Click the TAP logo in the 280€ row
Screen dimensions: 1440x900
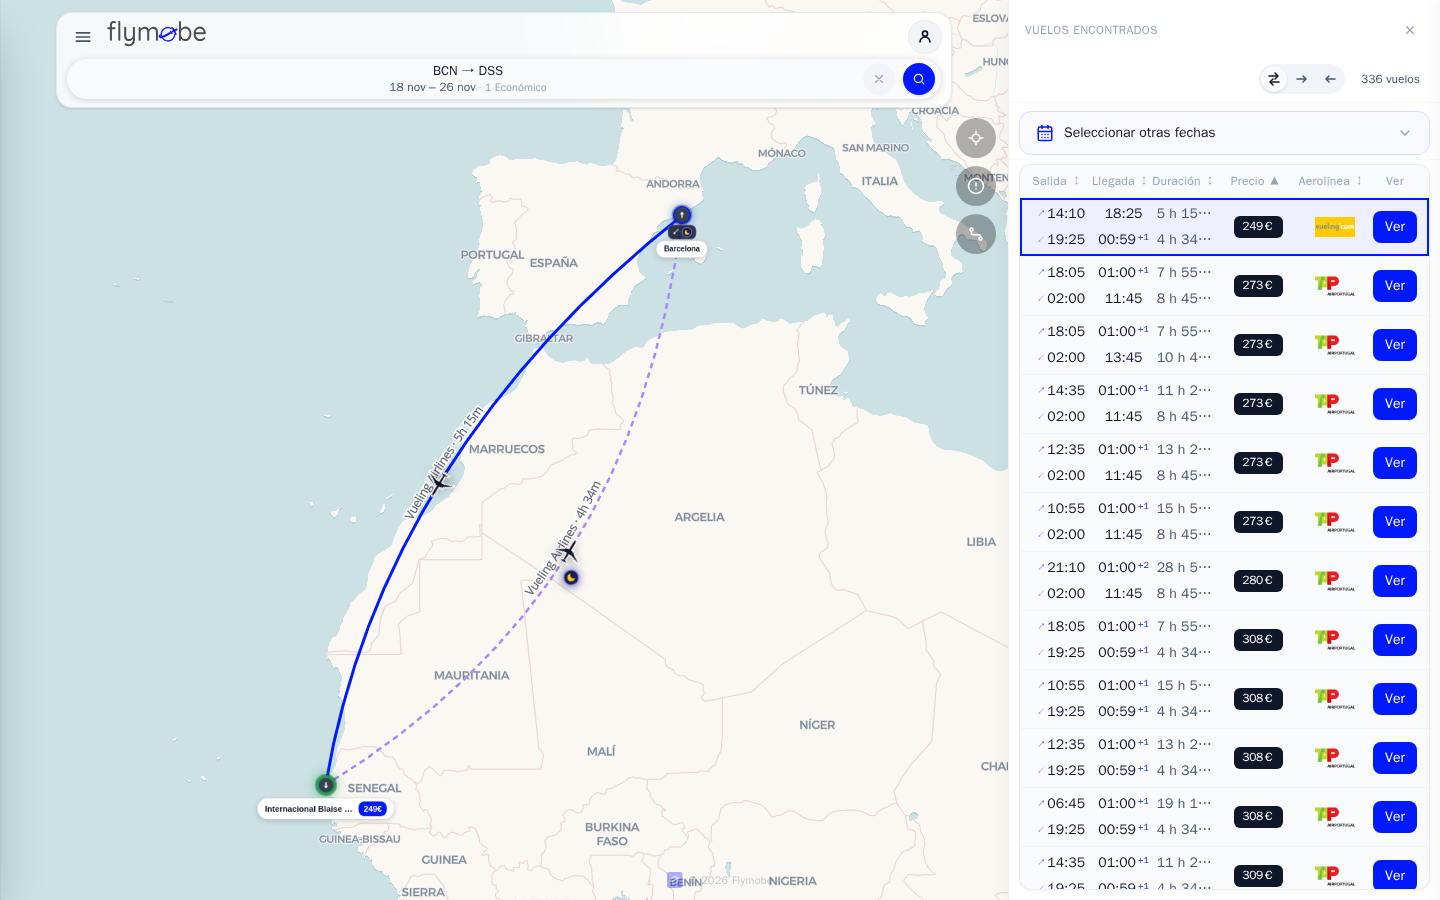pyautogui.click(x=1335, y=581)
